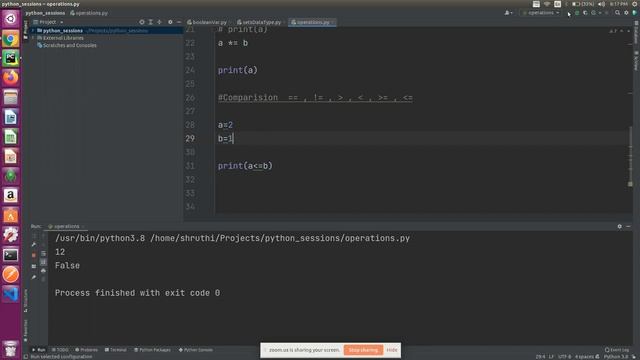The image size is (640, 360).
Task: Open the Python Console tool window
Action: tap(196, 350)
